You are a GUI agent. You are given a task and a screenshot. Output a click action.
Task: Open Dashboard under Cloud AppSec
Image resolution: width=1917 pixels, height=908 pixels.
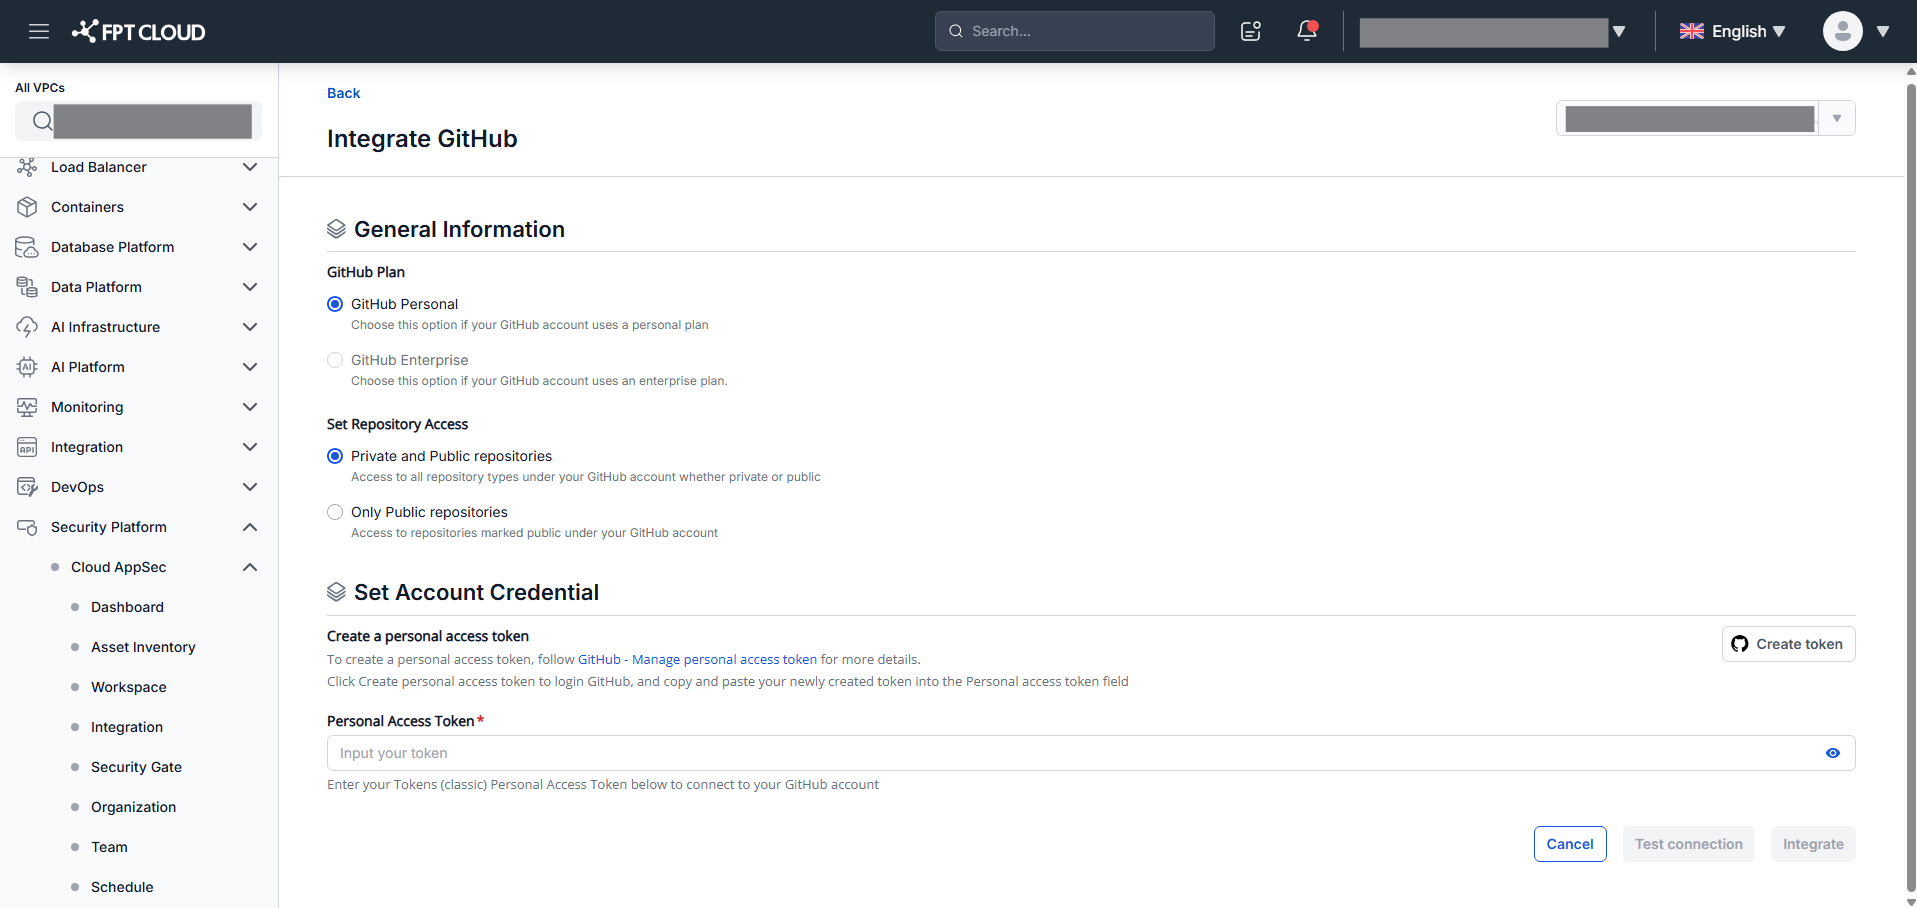127,607
